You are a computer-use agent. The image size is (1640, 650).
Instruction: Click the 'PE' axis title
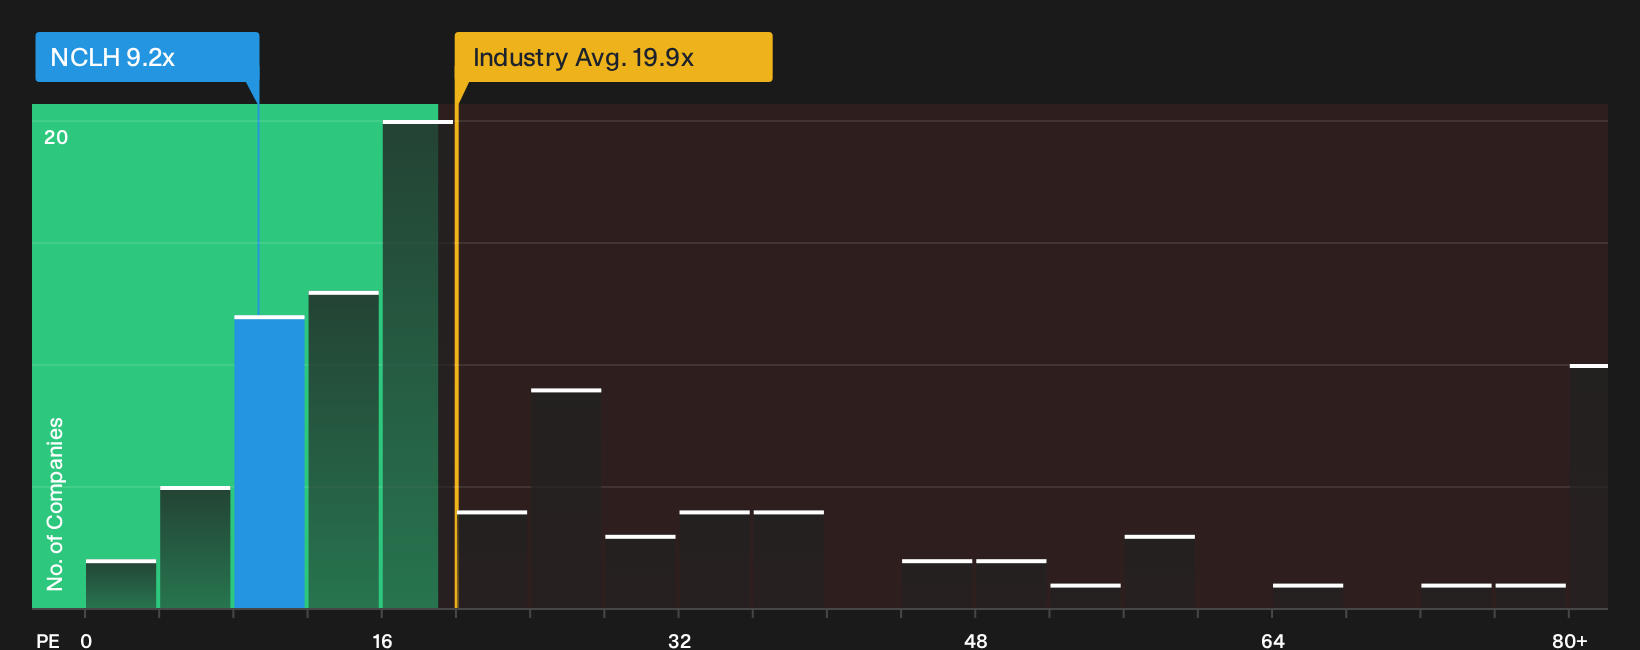point(48,640)
